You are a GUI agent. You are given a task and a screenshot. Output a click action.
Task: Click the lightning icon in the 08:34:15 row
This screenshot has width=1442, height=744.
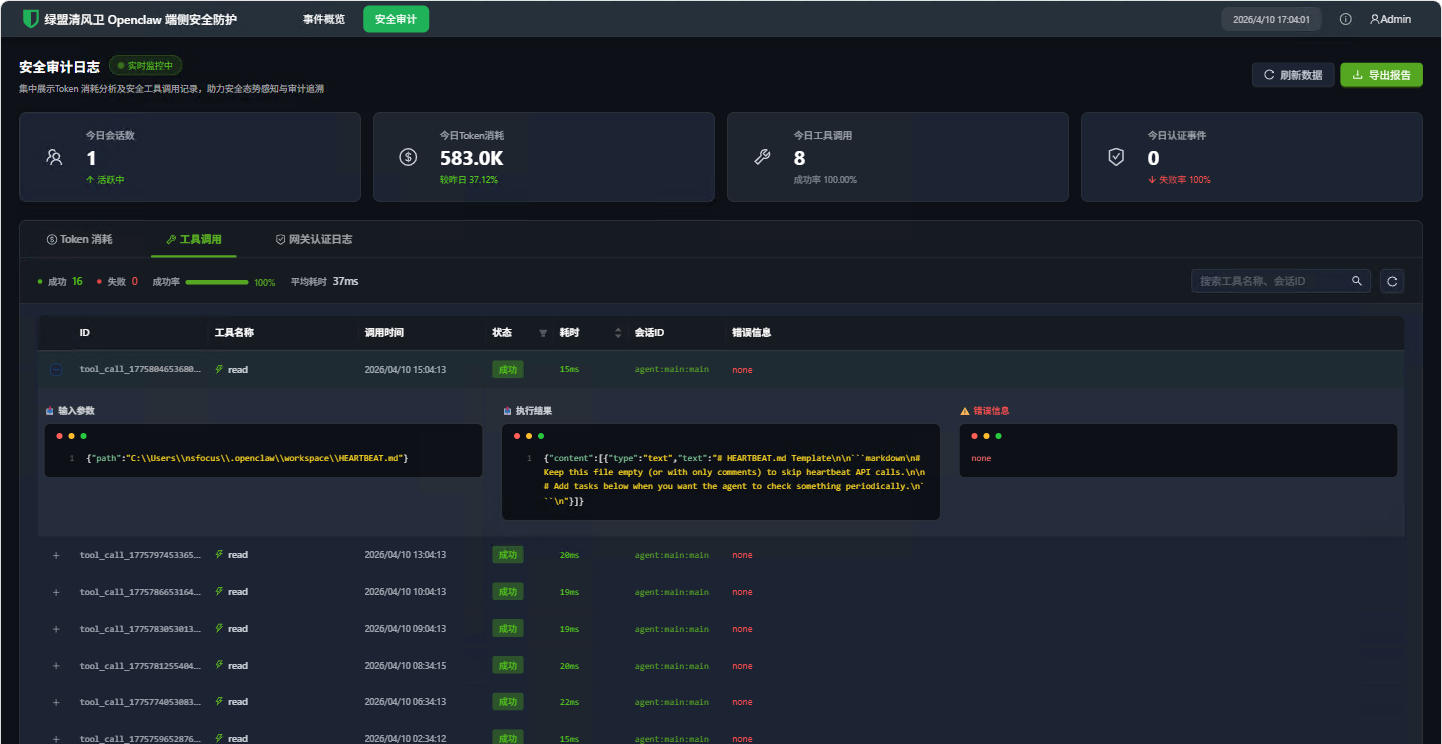219,665
